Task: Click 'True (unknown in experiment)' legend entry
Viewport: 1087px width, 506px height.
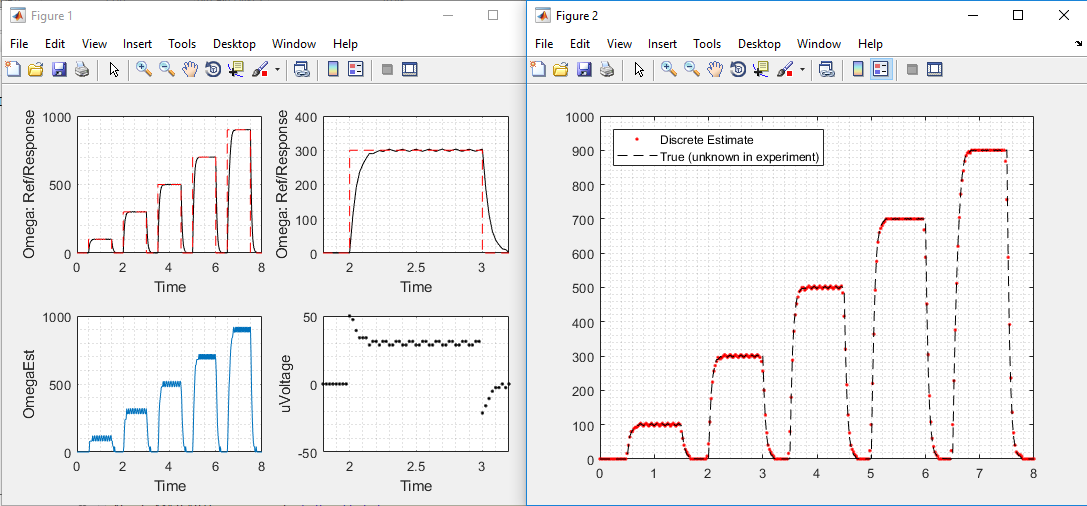Action: [x=740, y=157]
